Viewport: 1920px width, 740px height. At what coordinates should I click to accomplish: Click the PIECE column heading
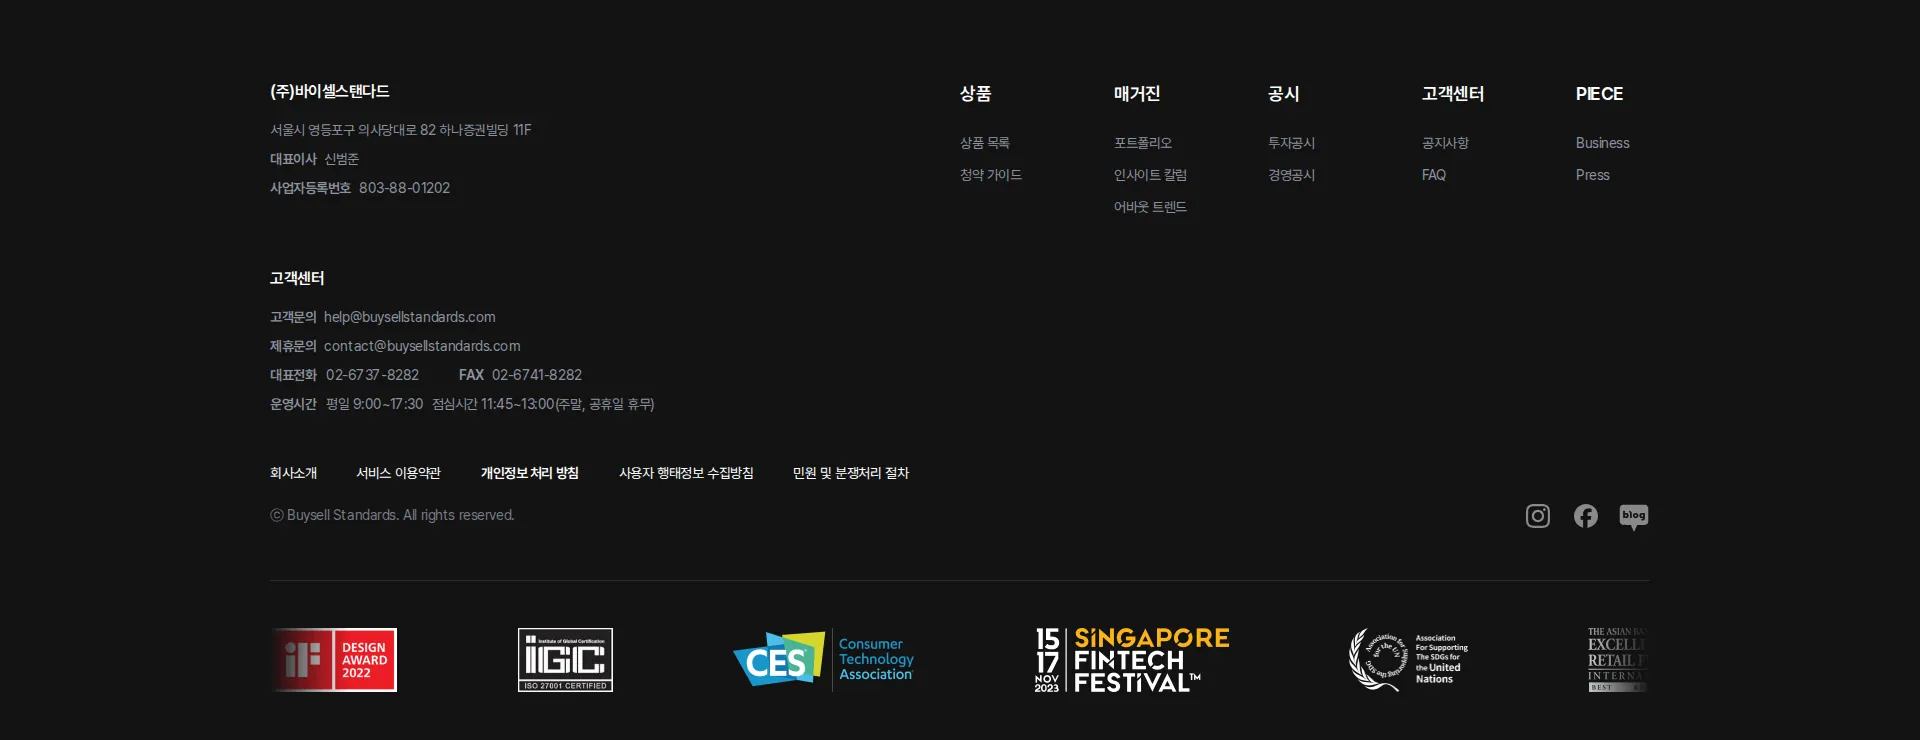pos(1599,94)
